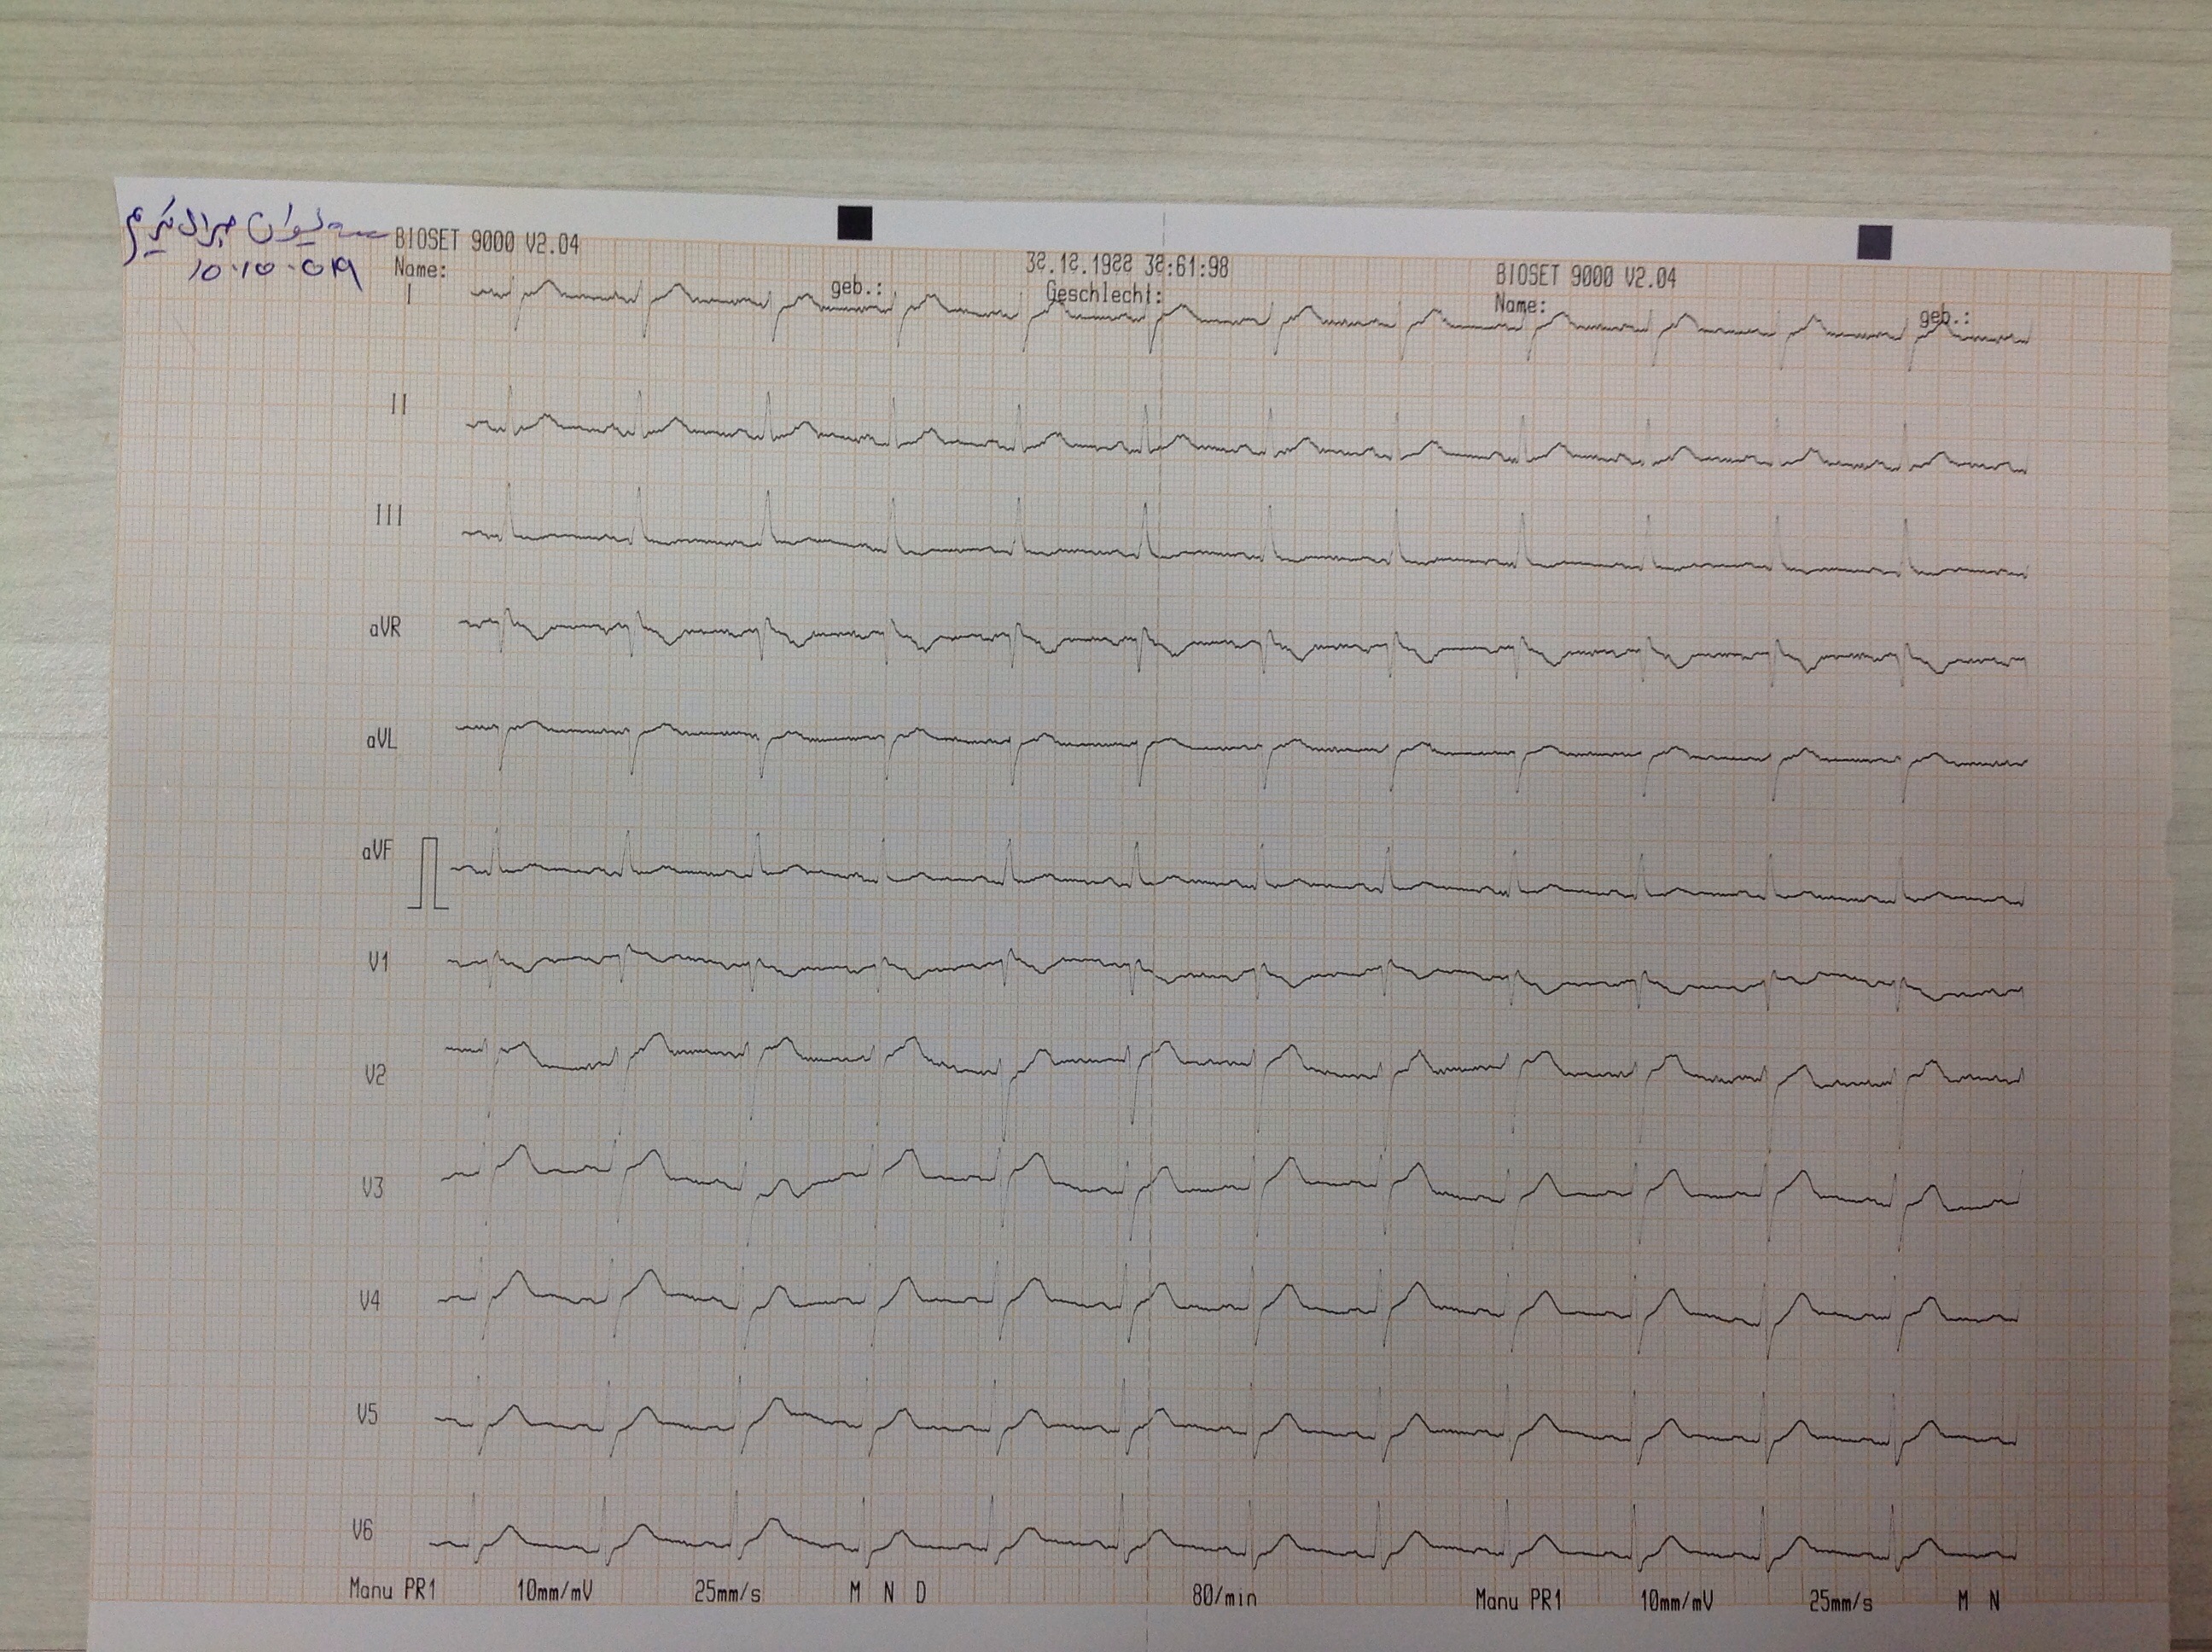Screen dimensions: 2212x1652
Task: Click the V6 lead label
Action: click(x=362, y=1530)
